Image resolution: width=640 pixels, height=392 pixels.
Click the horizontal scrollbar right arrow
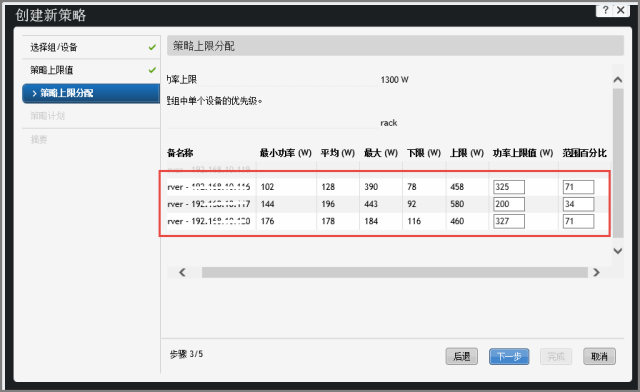pyautogui.click(x=596, y=272)
